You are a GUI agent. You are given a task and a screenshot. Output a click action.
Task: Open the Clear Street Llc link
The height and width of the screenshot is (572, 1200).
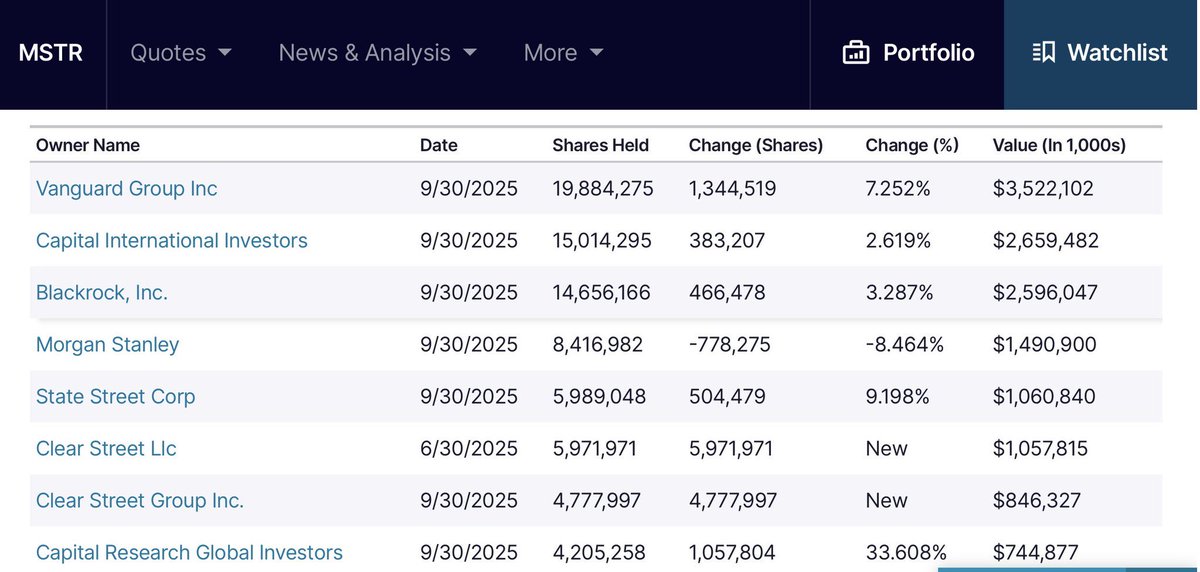click(x=106, y=448)
